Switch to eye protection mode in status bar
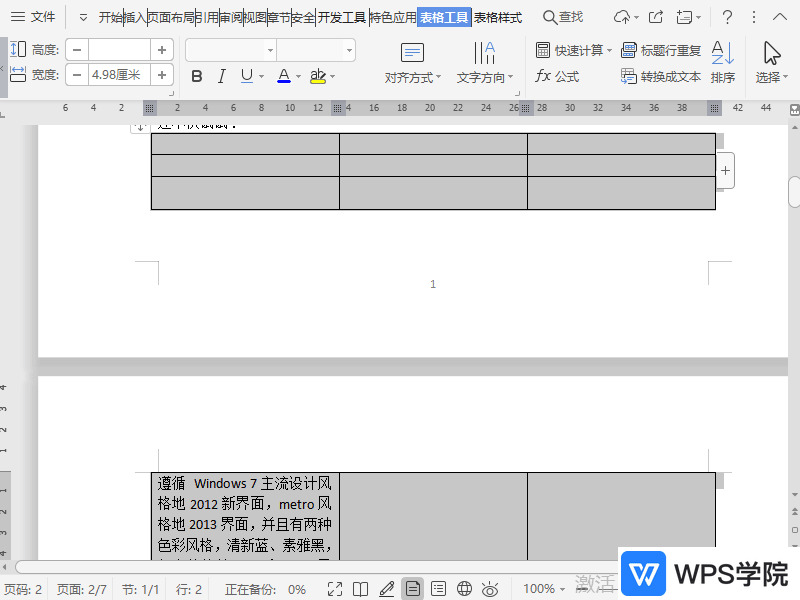Image resolution: width=800 pixels, height=600 pixels. (x=489, y=588)
